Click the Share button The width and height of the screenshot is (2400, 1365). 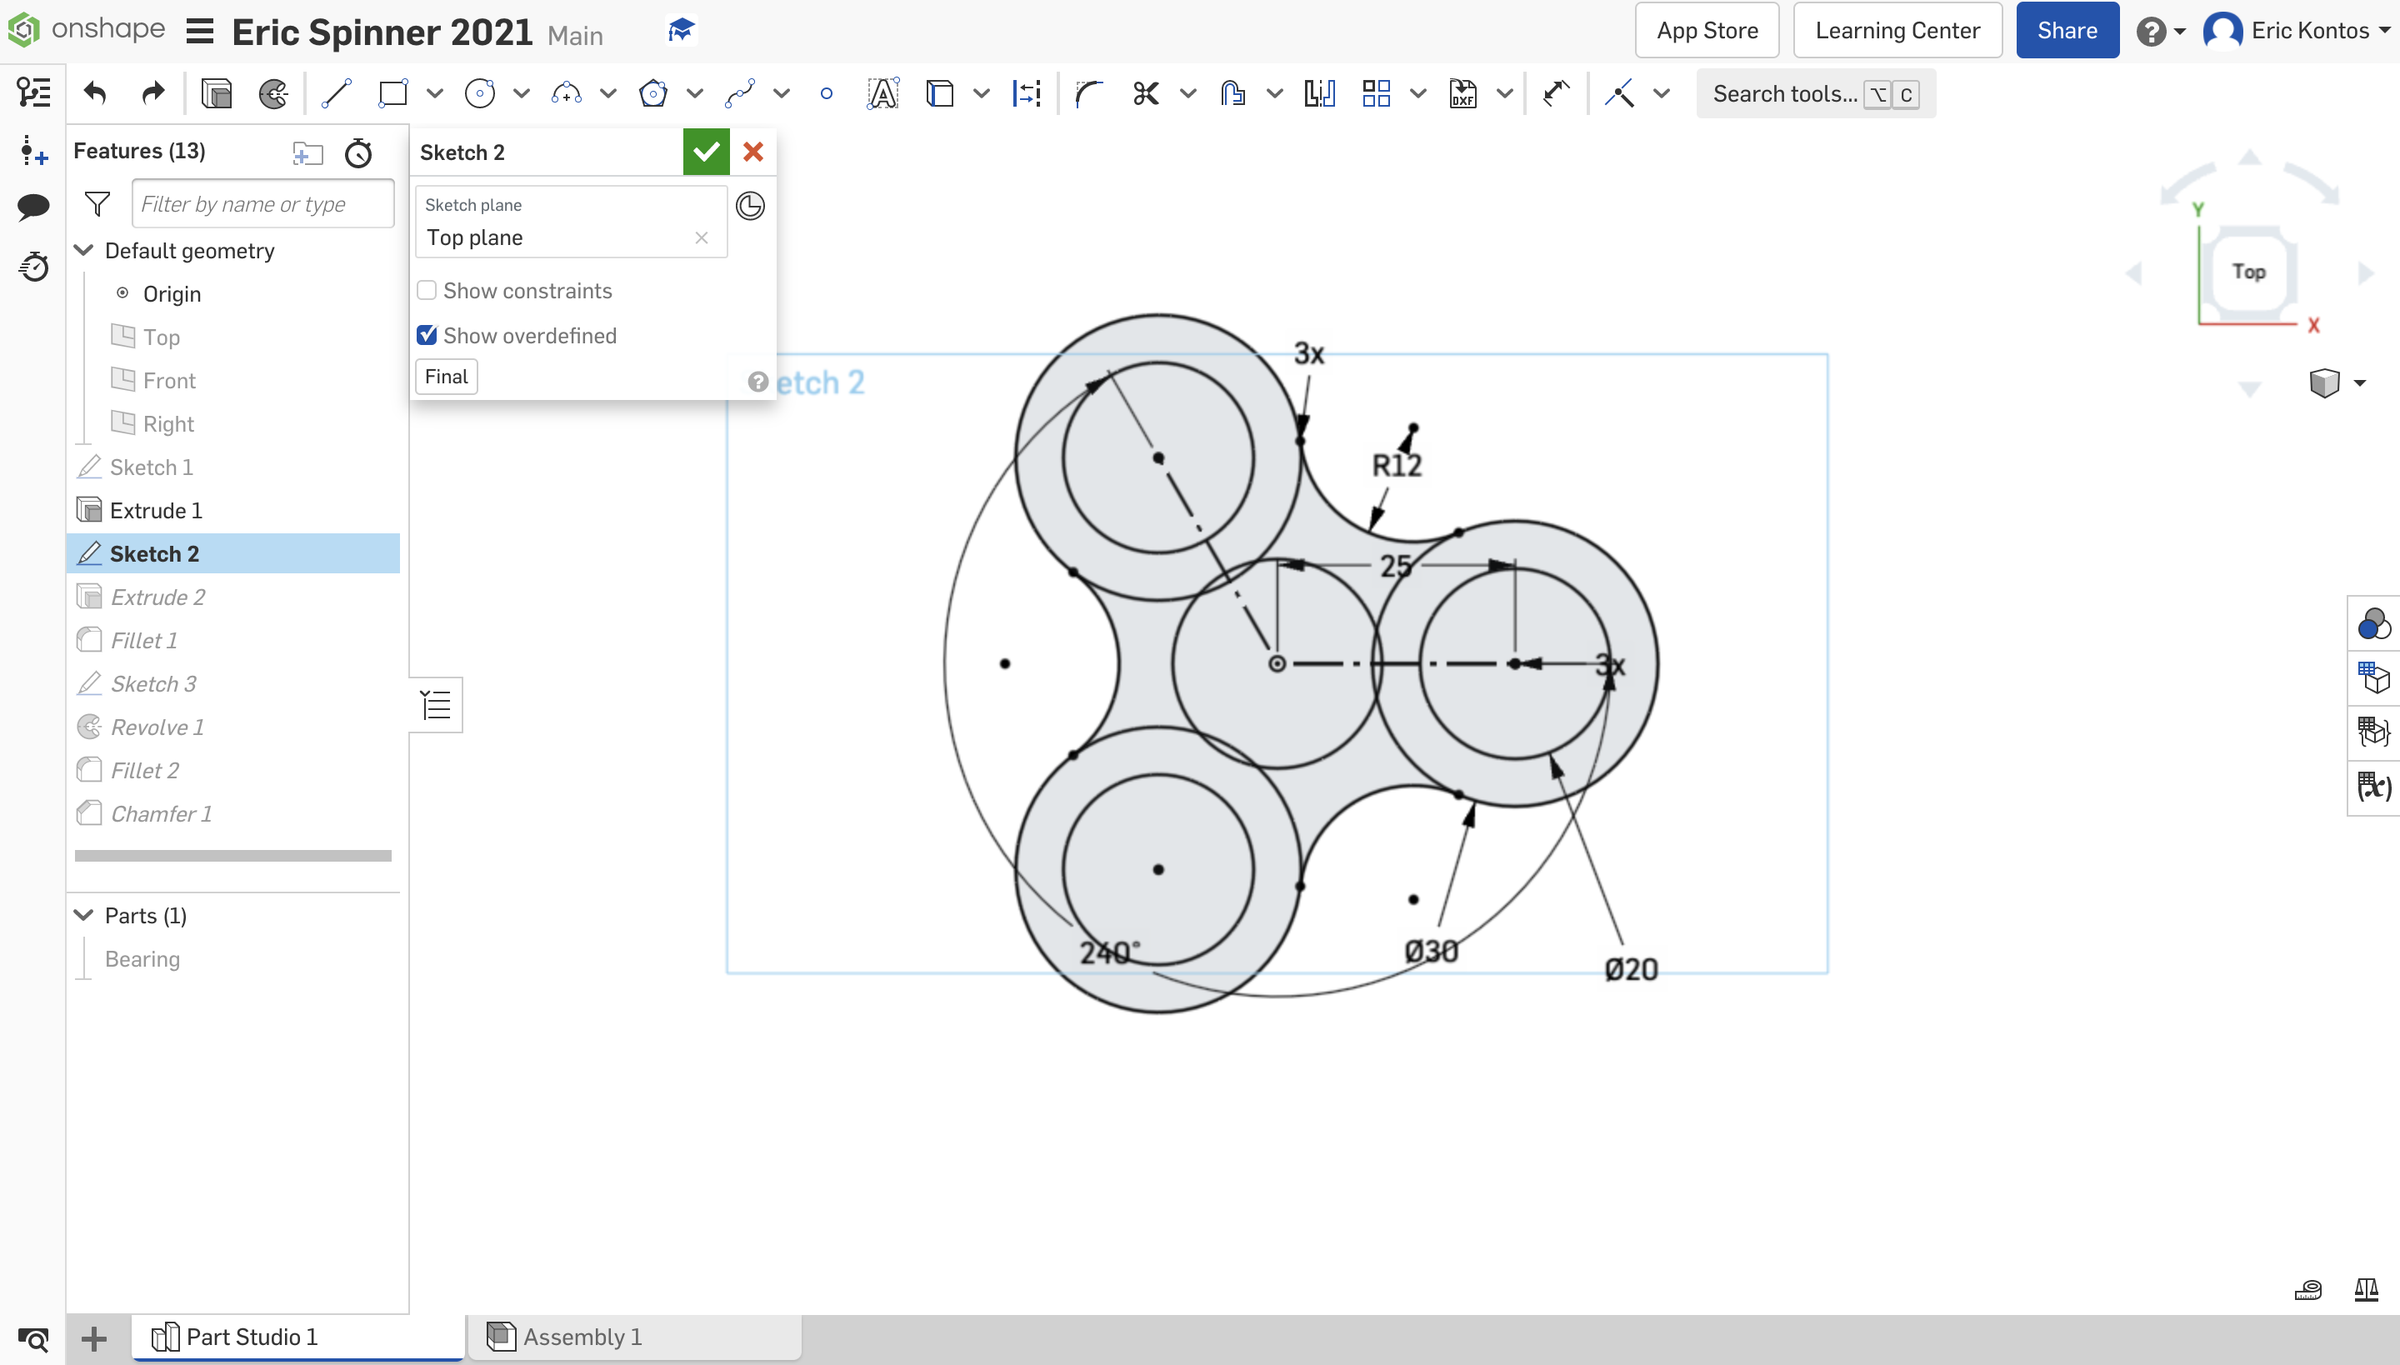coord(2067,30)
